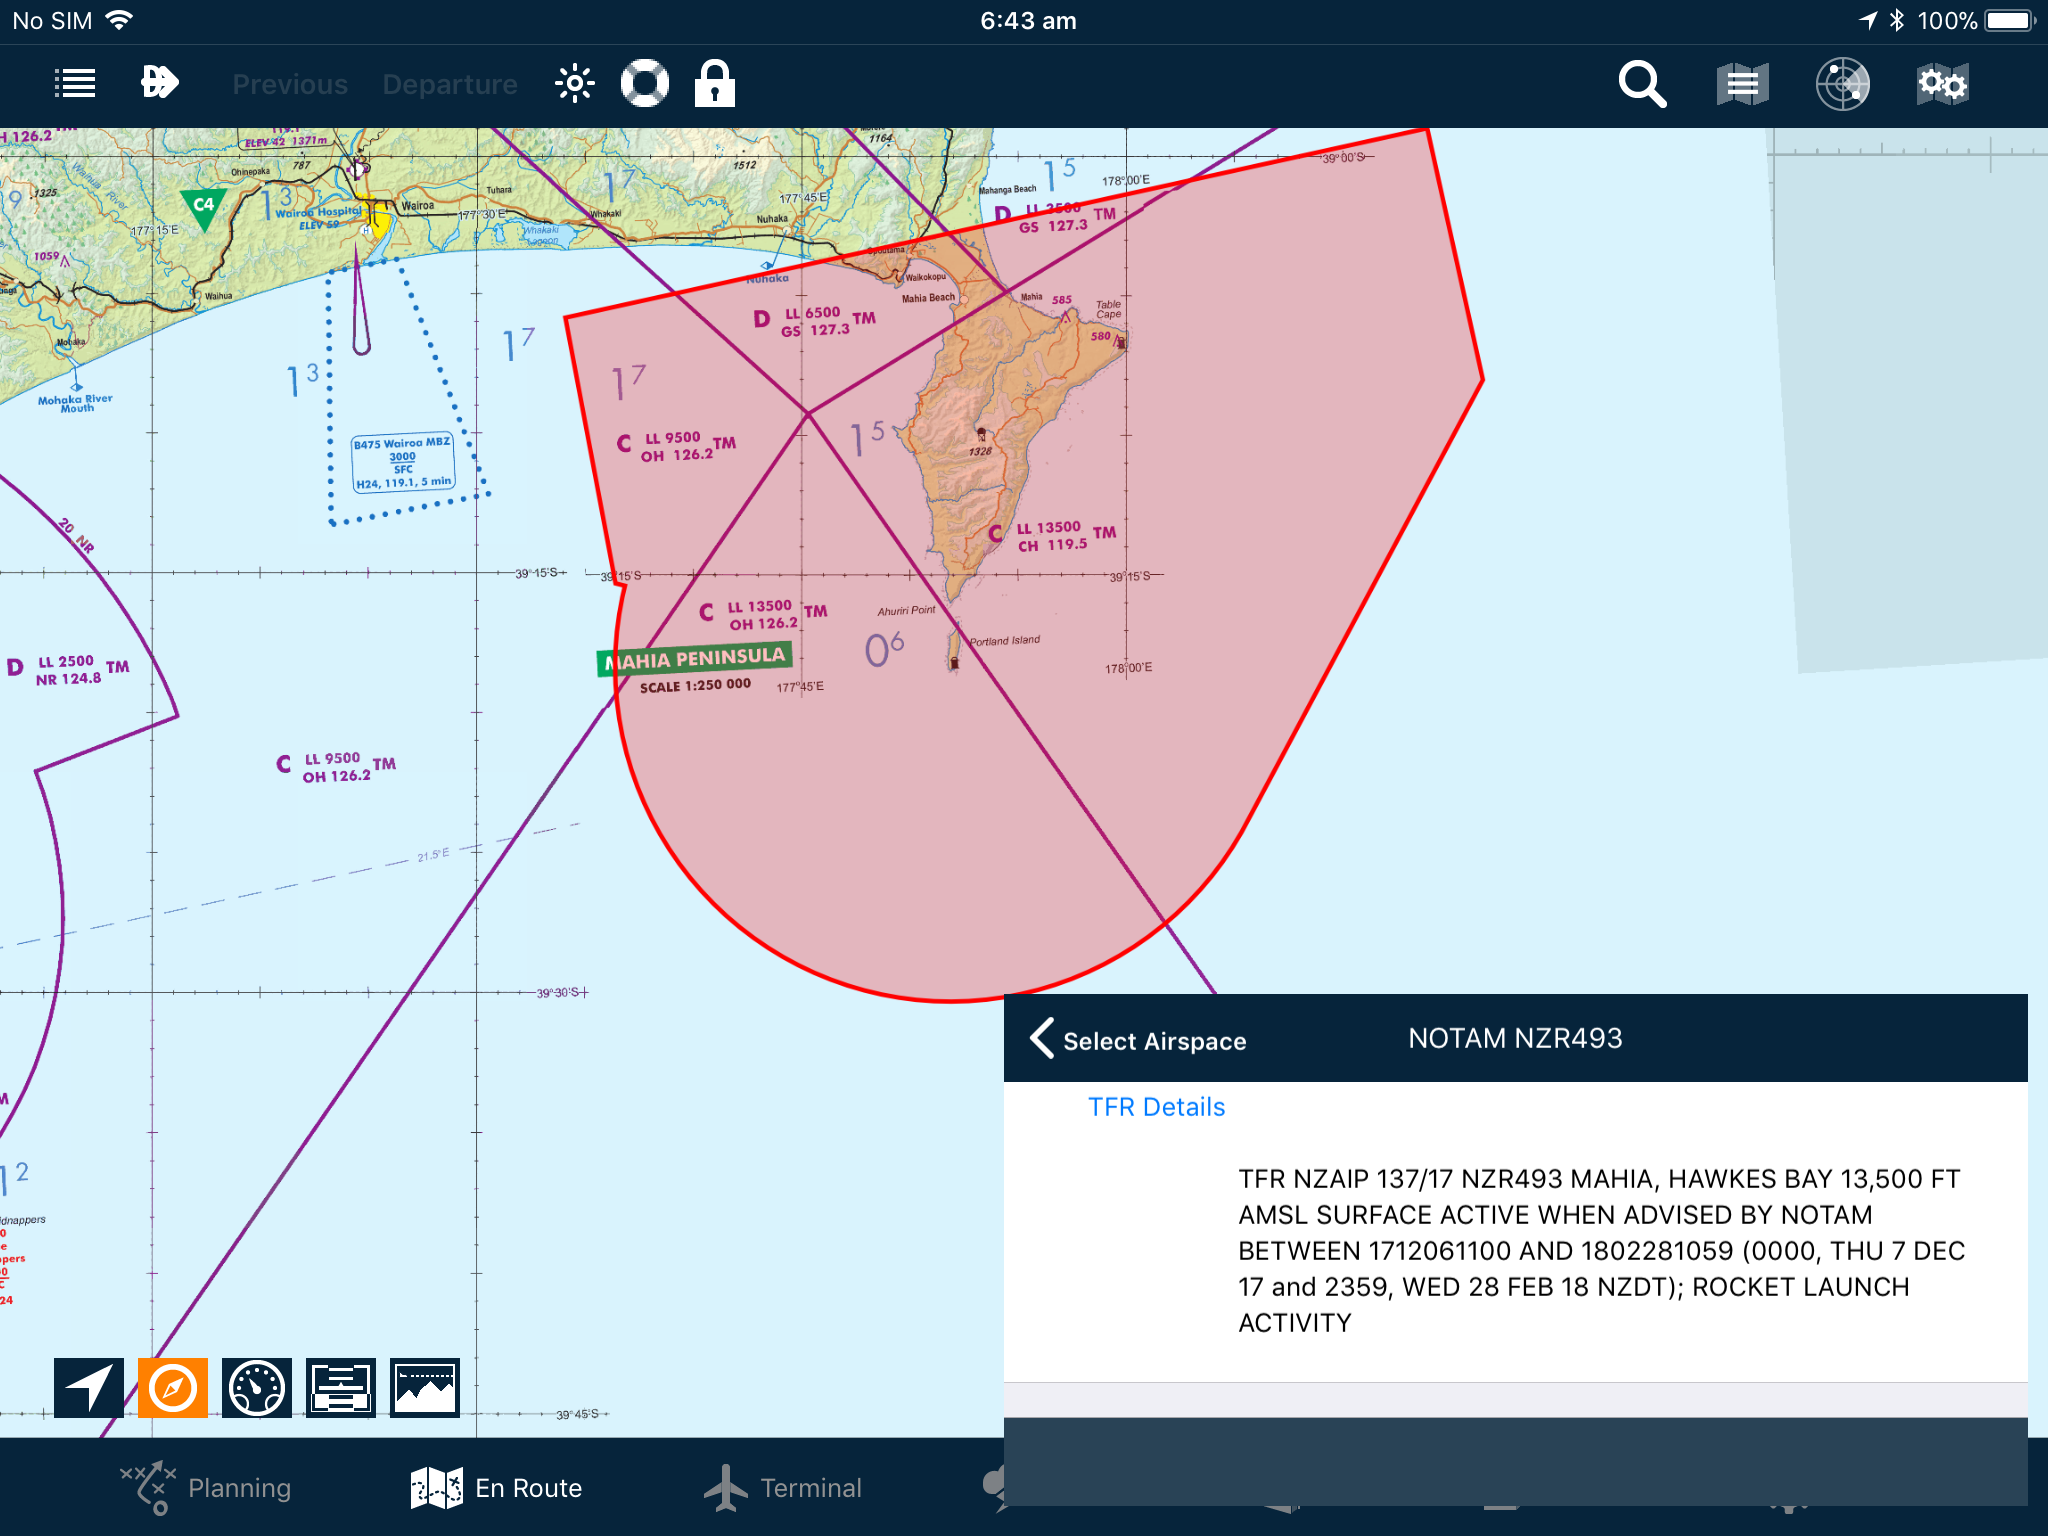2048x1536 pixels.
Task: Select the search icon
Action: tap(1645, 82)
